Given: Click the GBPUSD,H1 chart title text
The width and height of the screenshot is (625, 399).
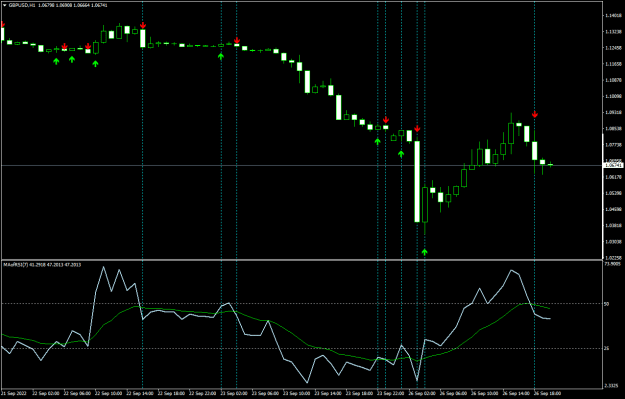Looking at the screenshot, I should click(22, 5).
